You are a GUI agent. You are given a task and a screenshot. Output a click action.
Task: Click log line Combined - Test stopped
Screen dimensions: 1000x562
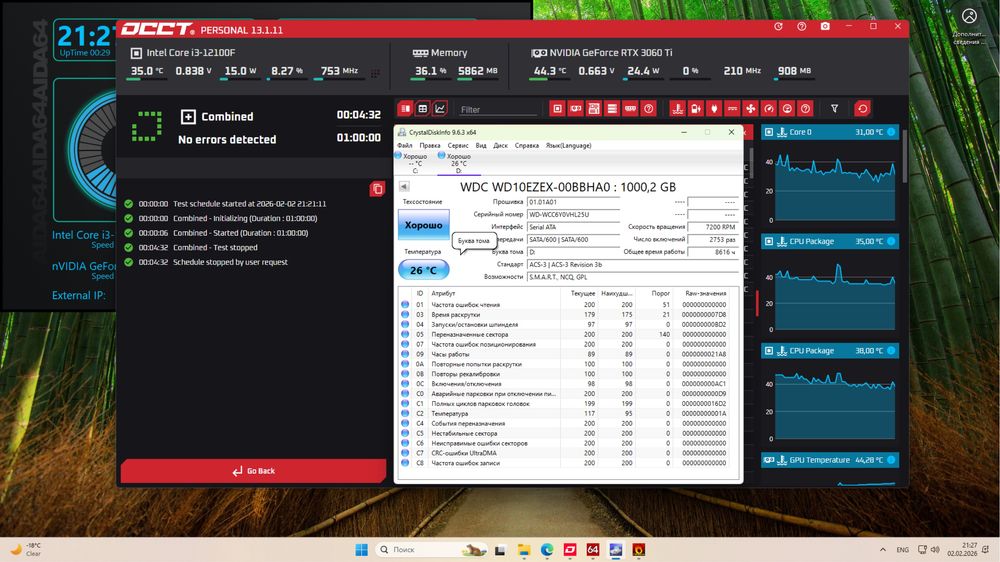[215, 248]
